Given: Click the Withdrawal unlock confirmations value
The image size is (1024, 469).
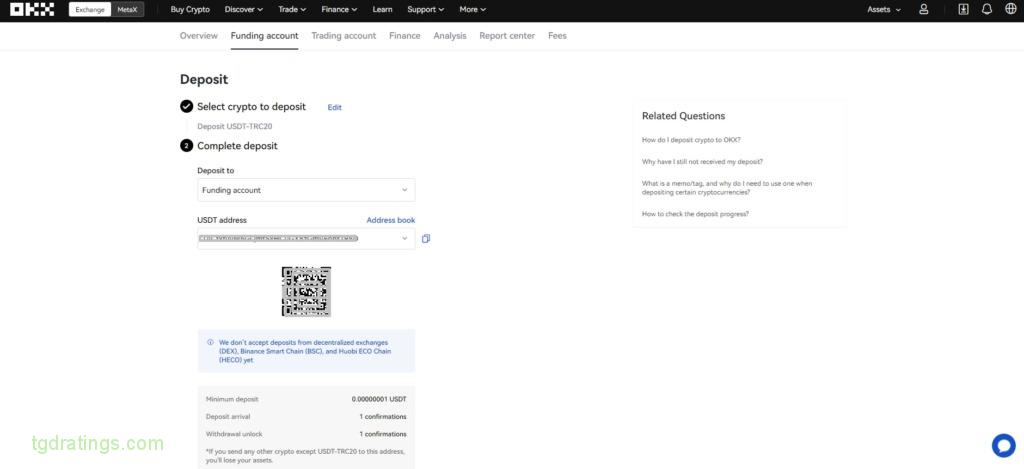Looking at the screenshot, I should point(383,434).
